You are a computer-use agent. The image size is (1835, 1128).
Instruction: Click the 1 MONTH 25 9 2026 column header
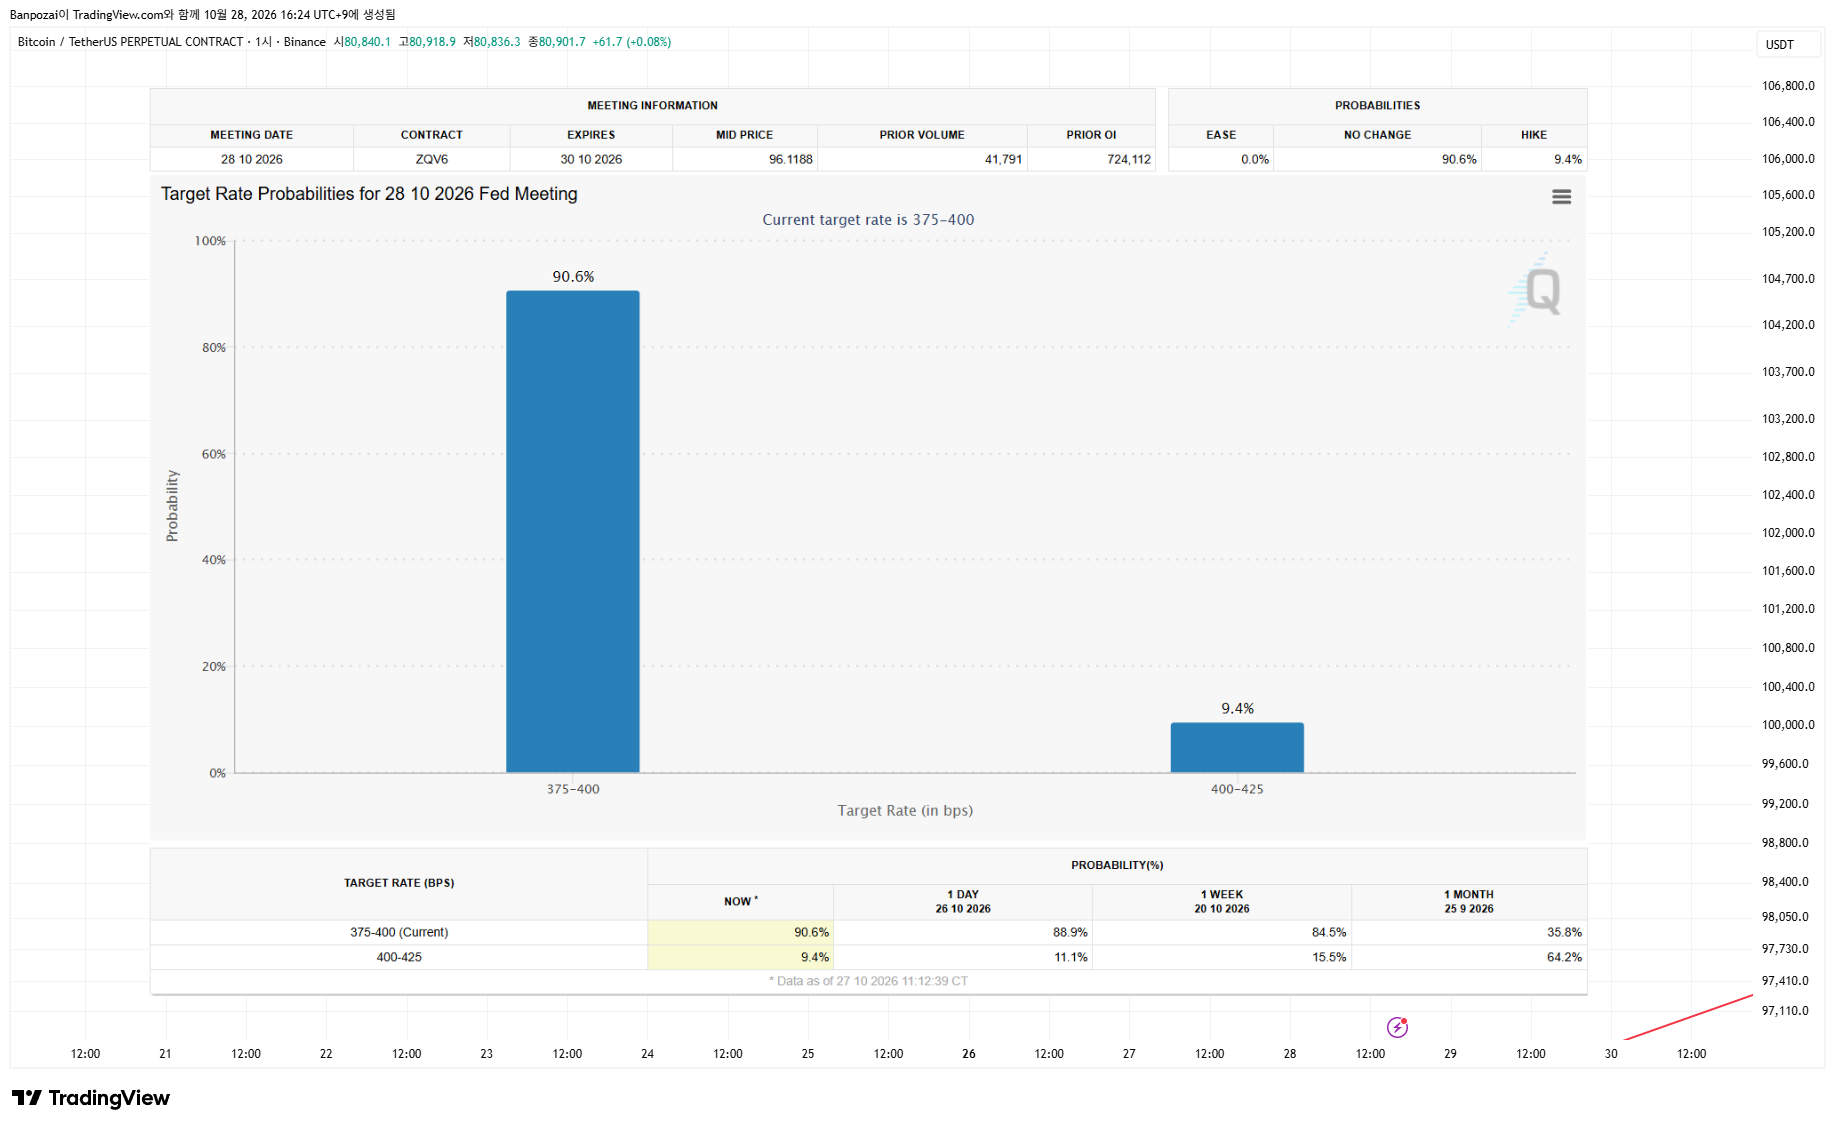coord(1469,901)
